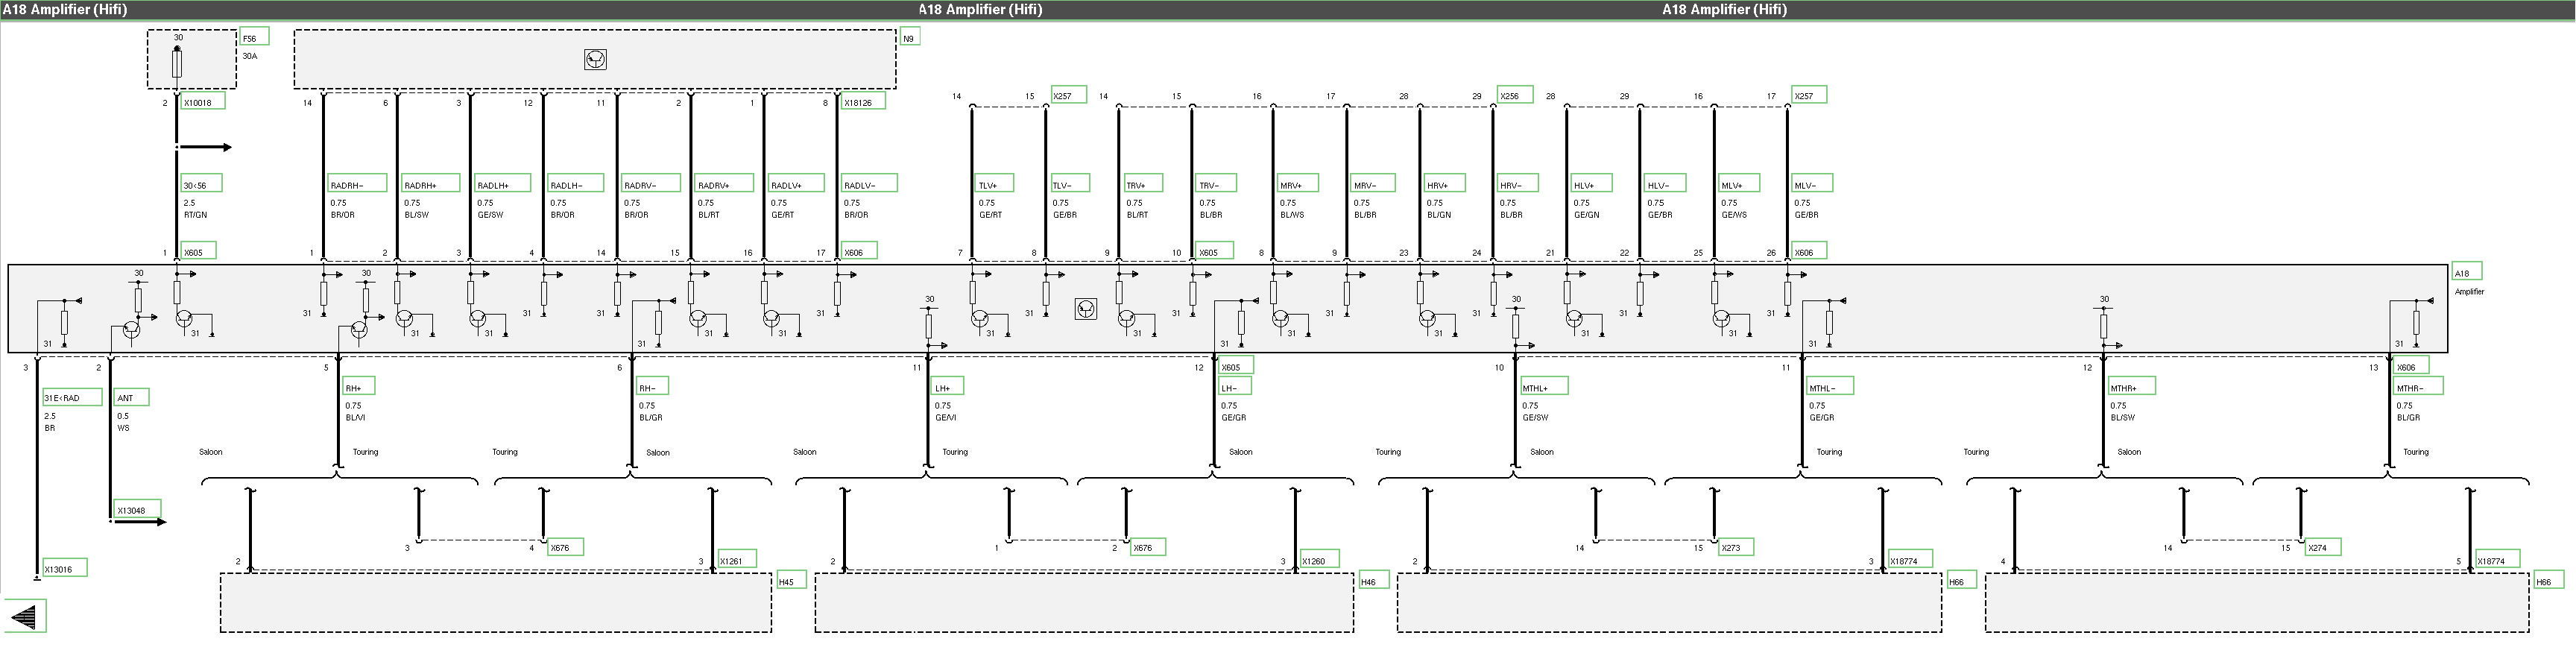Click the transistor symbol inside the N9 box
The image size is (2576, 656).
(x=595, y=60)
